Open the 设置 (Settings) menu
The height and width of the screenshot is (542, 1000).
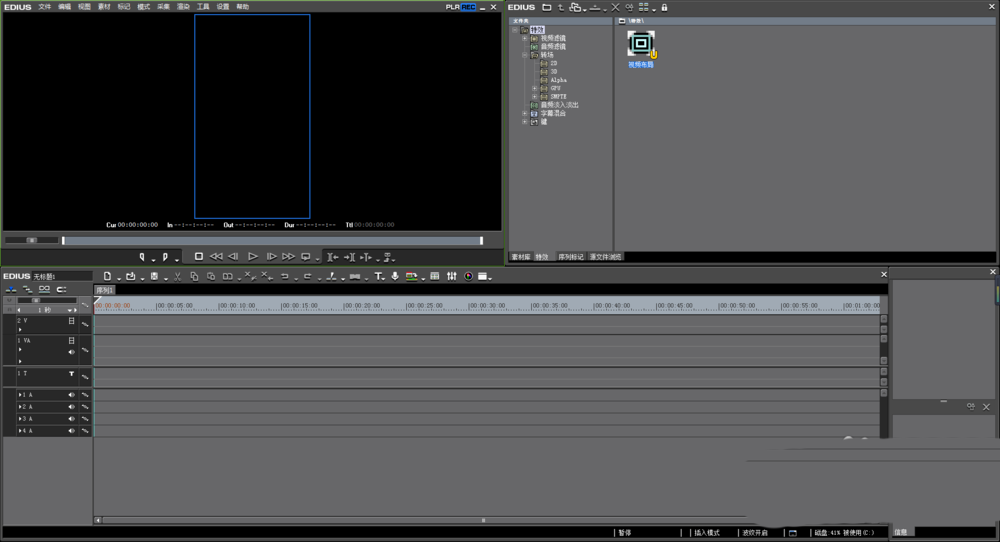click(223, 7)
